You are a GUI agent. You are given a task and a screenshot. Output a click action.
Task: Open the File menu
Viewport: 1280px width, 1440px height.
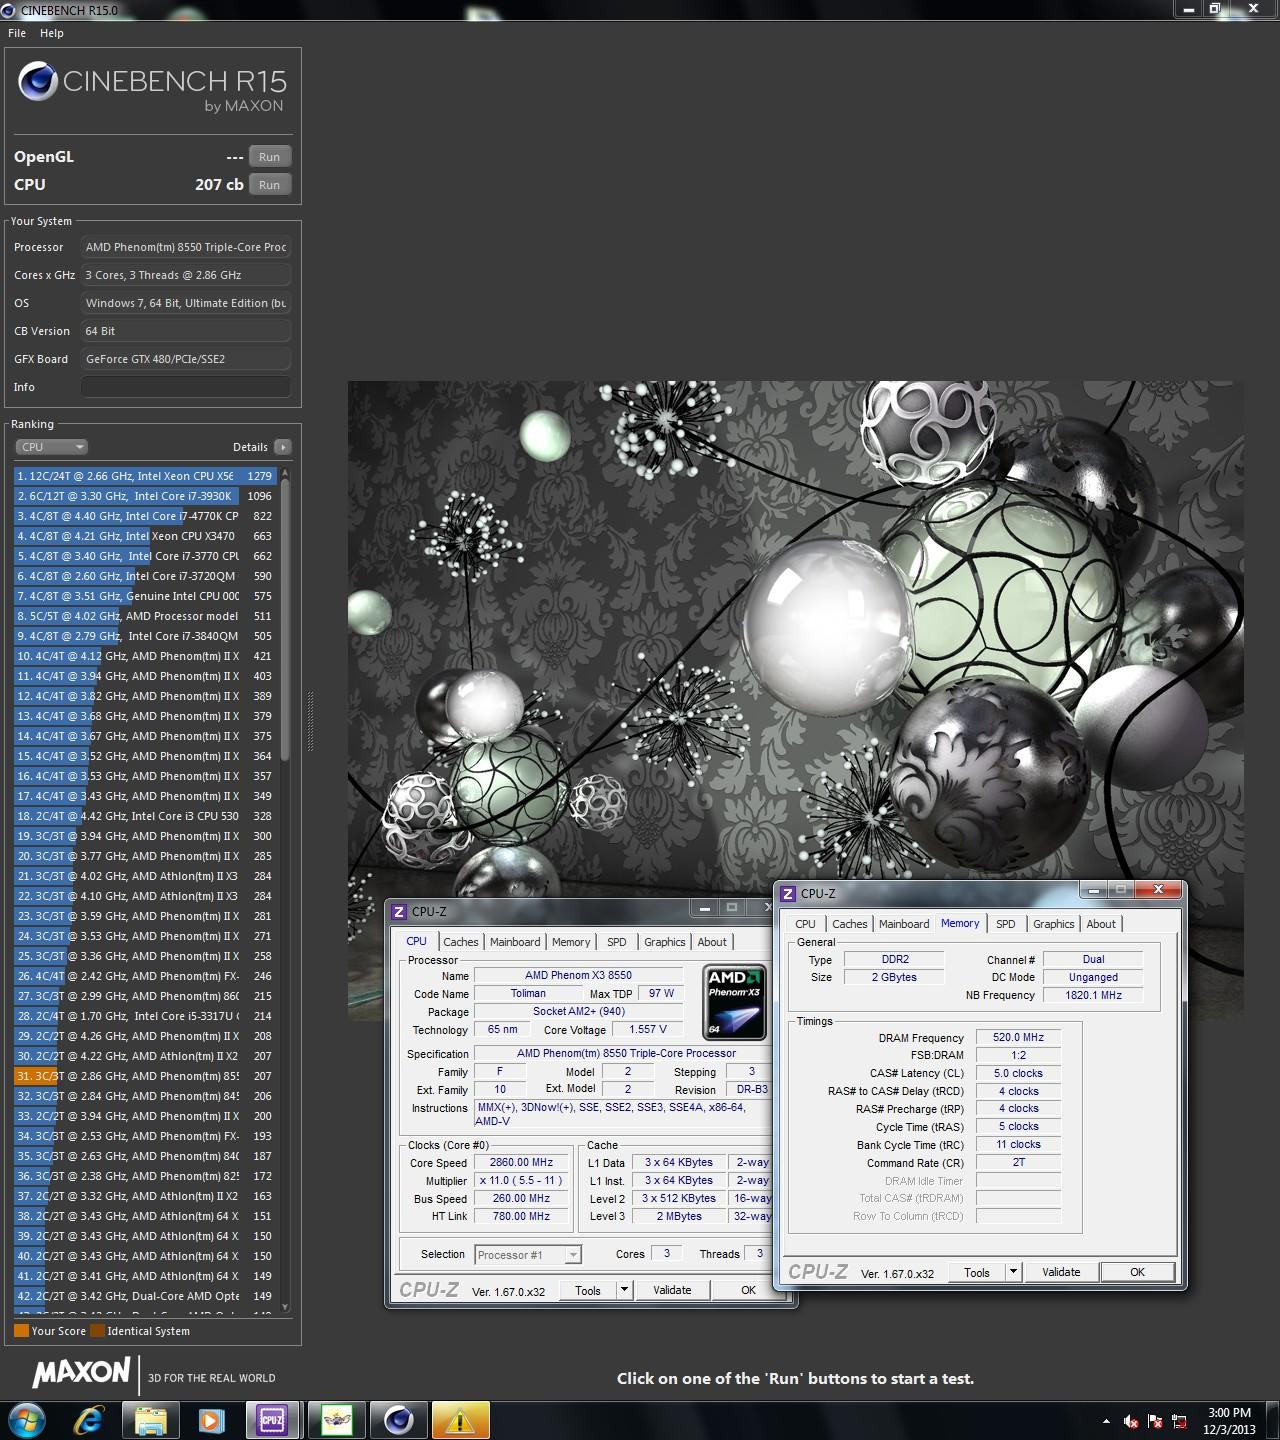[17, 33]
